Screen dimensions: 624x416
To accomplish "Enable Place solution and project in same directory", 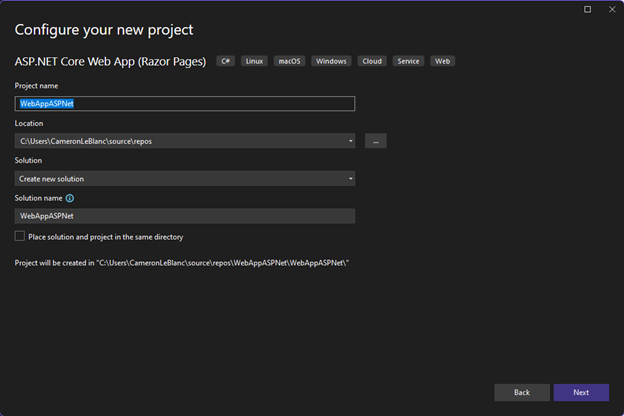I will click(x=20, y=236).
